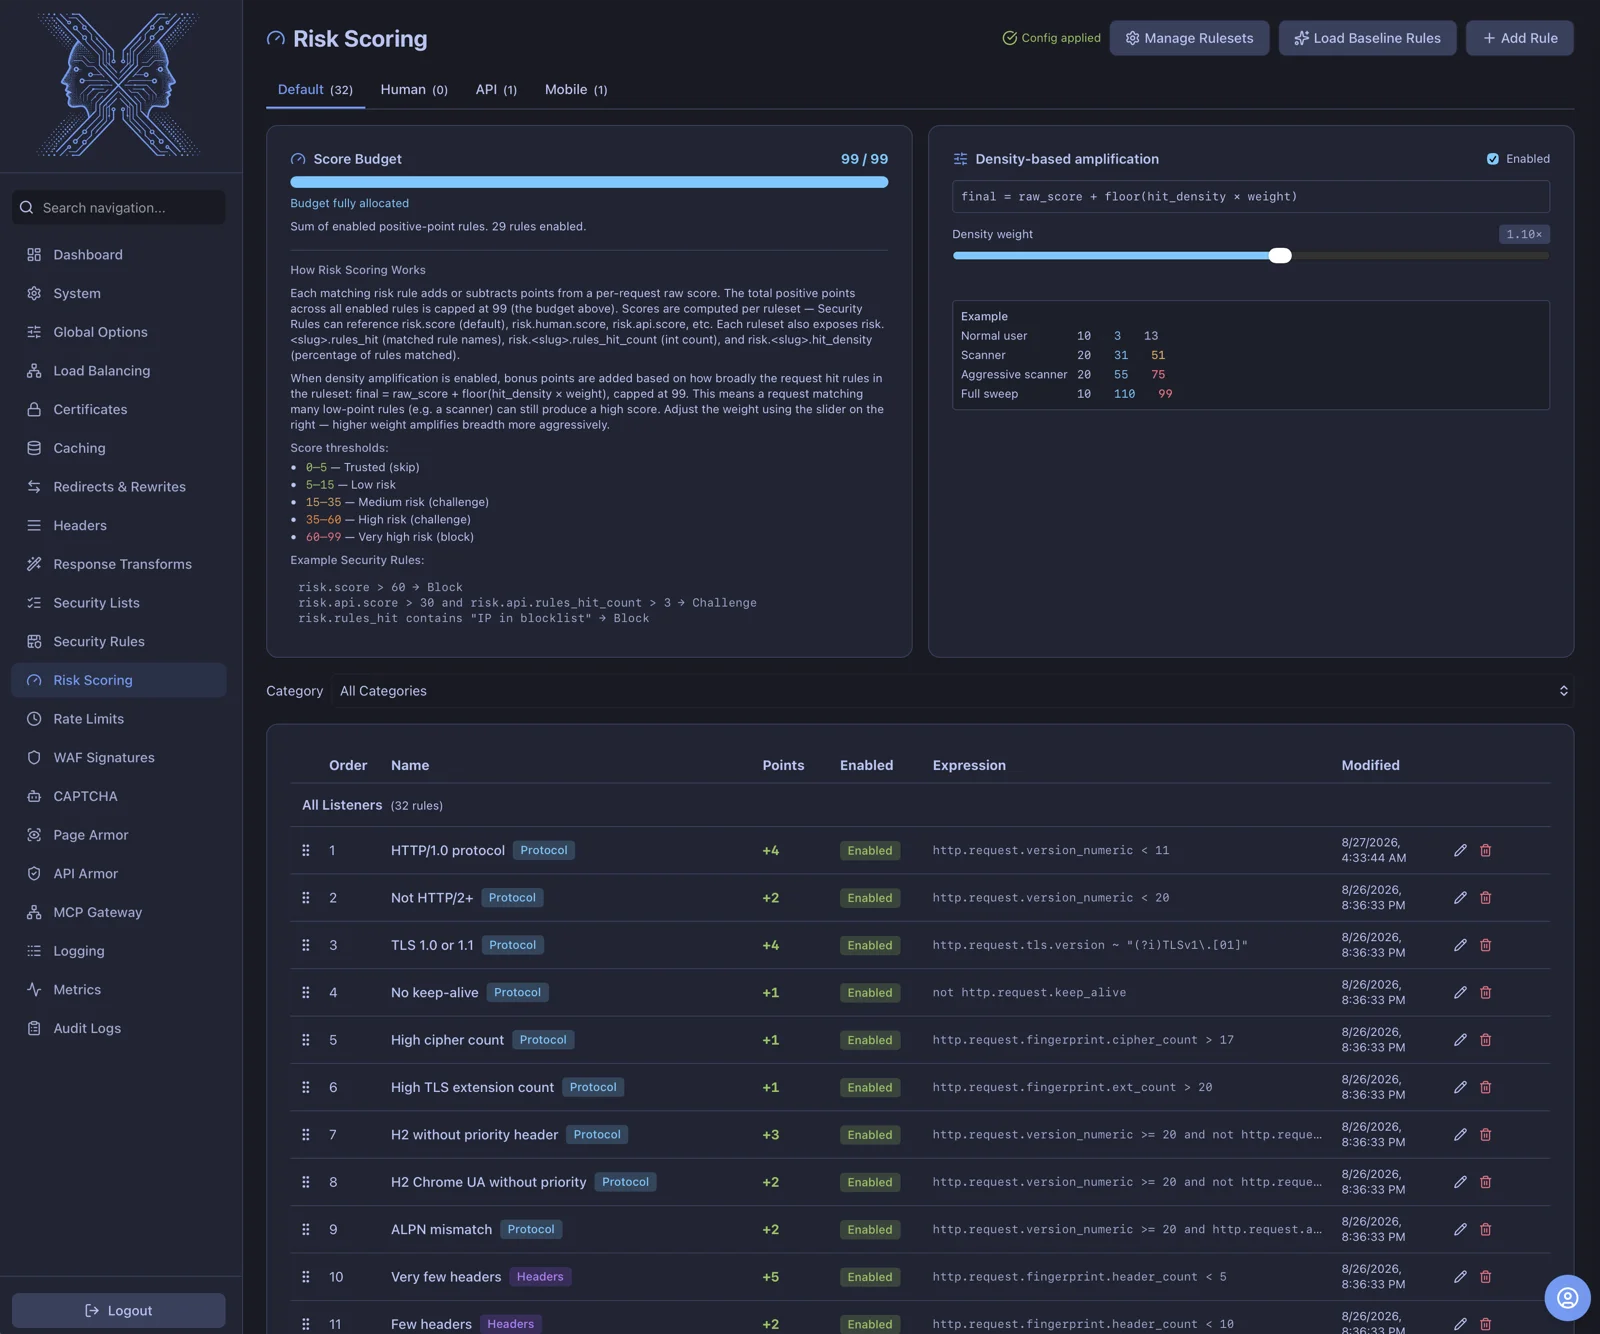Open Security Lists page
This screenshot has height=1334, width=1600.
pos(118,603)
